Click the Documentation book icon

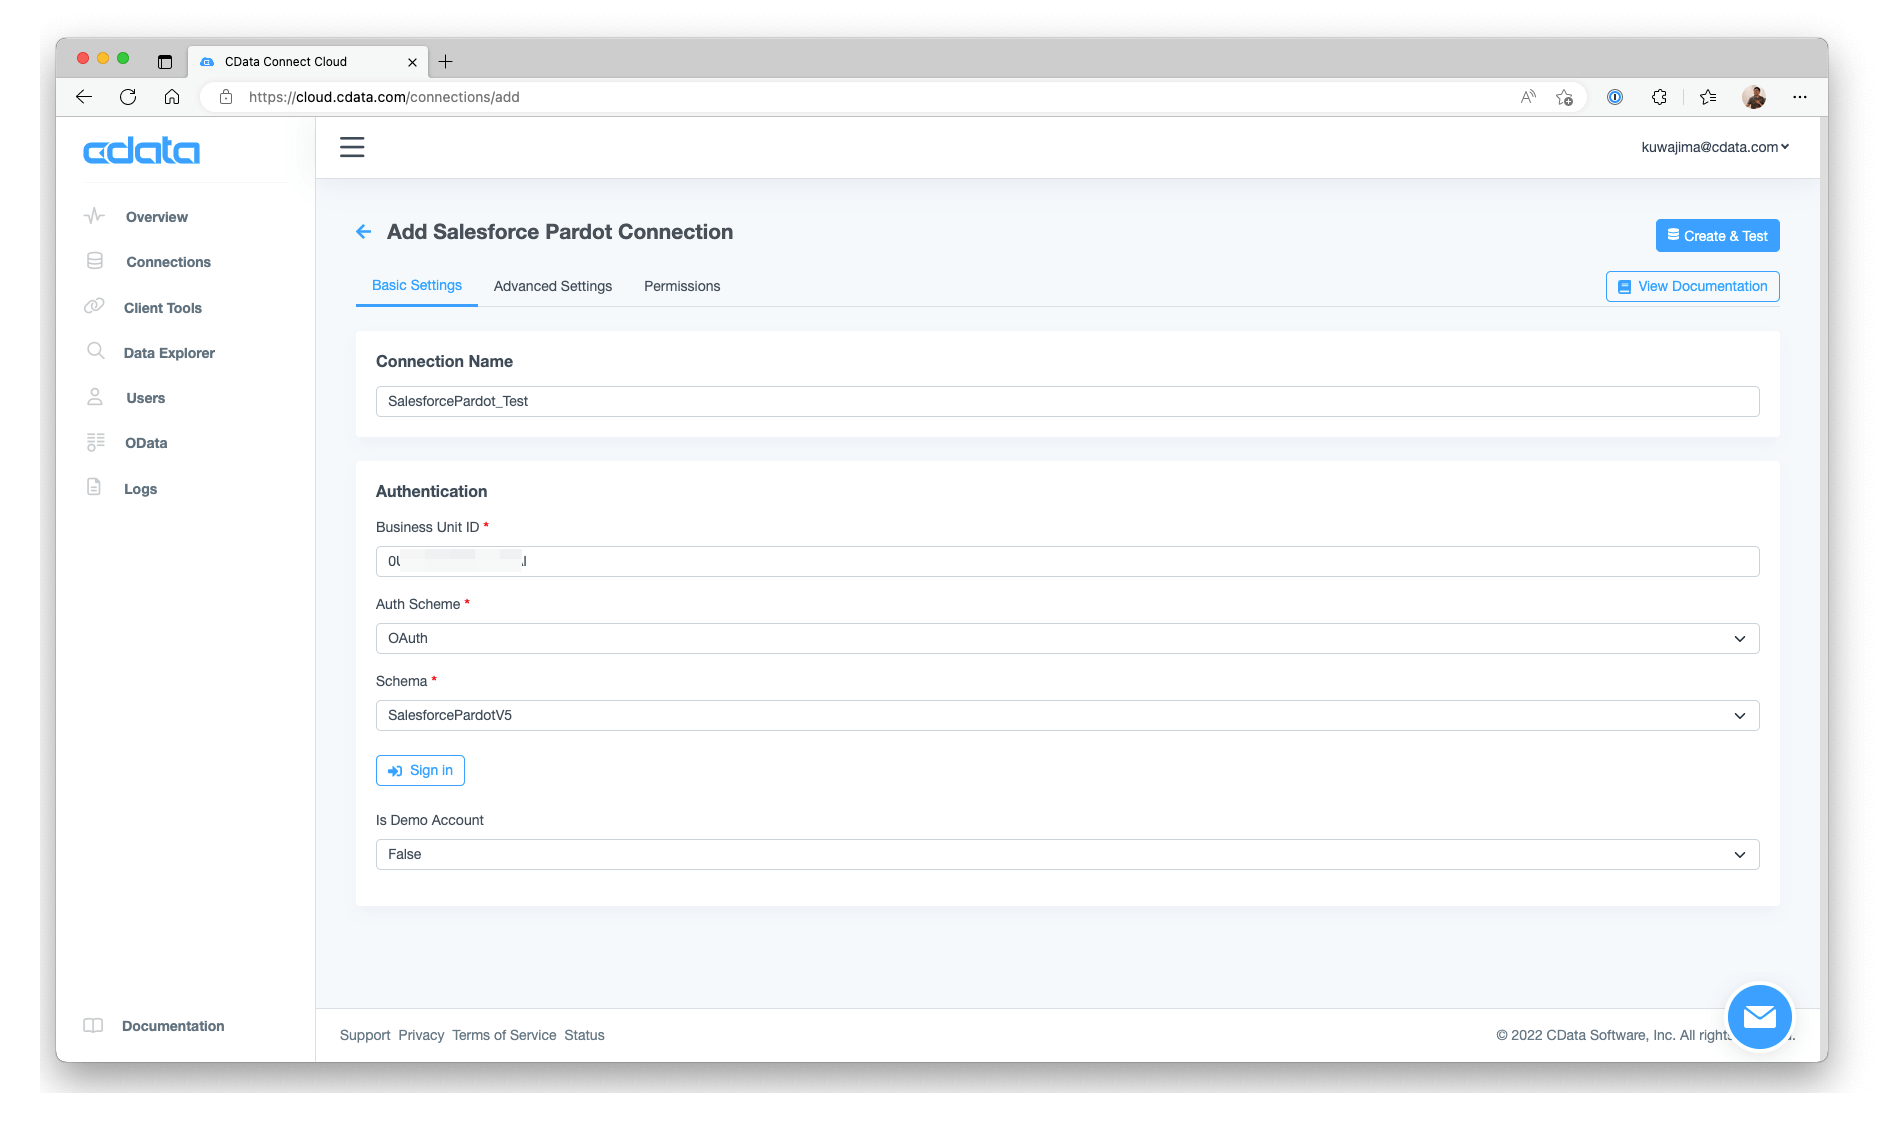pos(93,1025)
